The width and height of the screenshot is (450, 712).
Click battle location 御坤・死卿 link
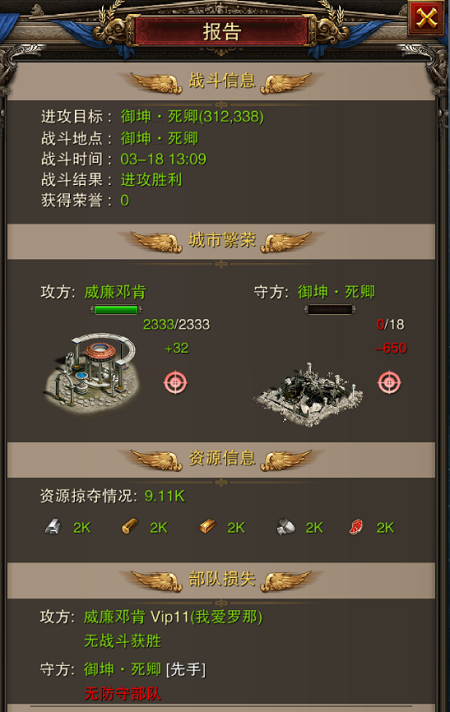[x=159, y=138]
